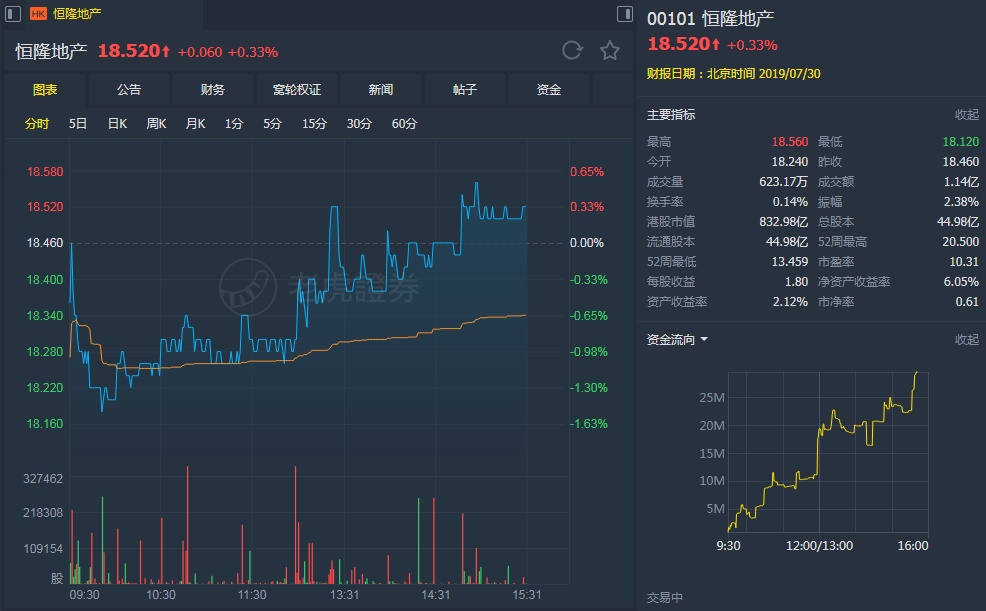Screen dimensions: 986x611
Task: Click the 18.120 最低 value
Action: pos(960,141)
